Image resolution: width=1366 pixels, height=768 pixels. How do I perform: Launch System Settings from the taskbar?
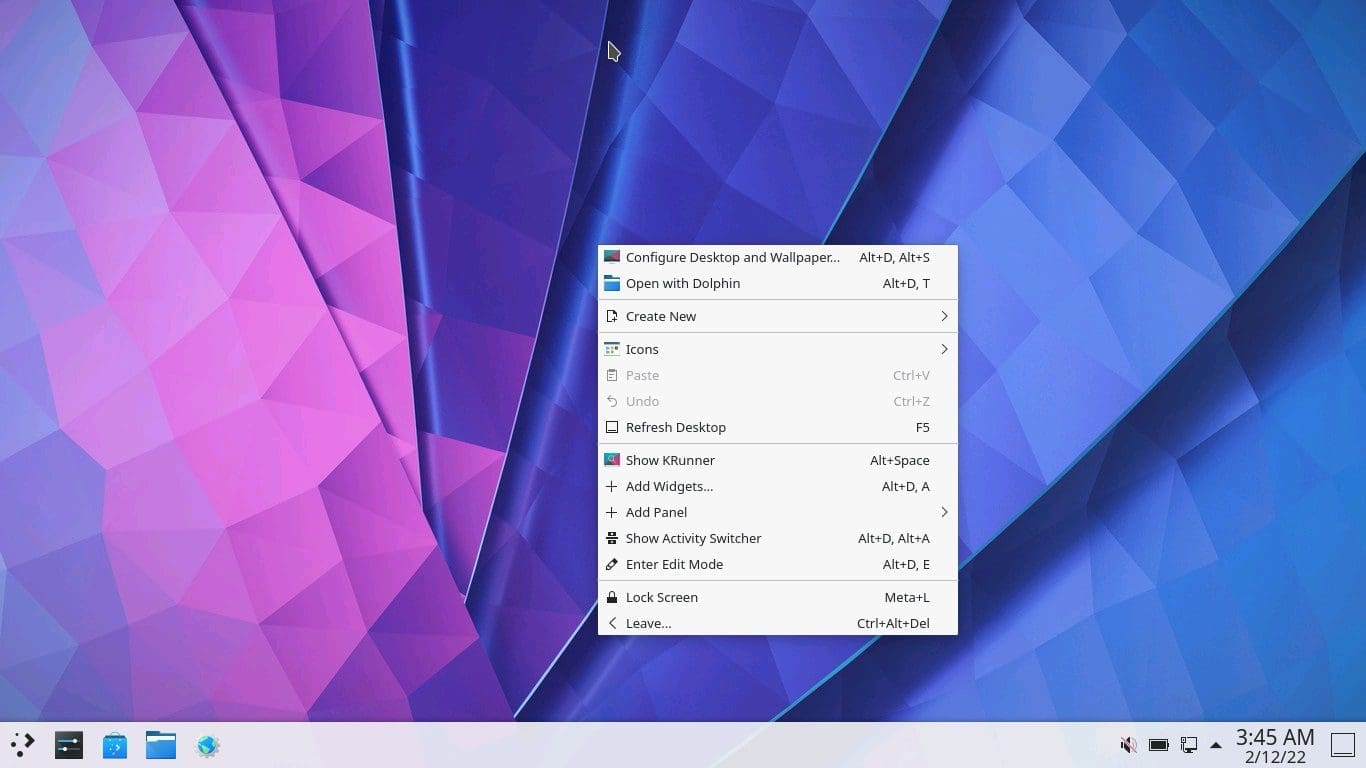pyautogui.click(x=69, y=745)
